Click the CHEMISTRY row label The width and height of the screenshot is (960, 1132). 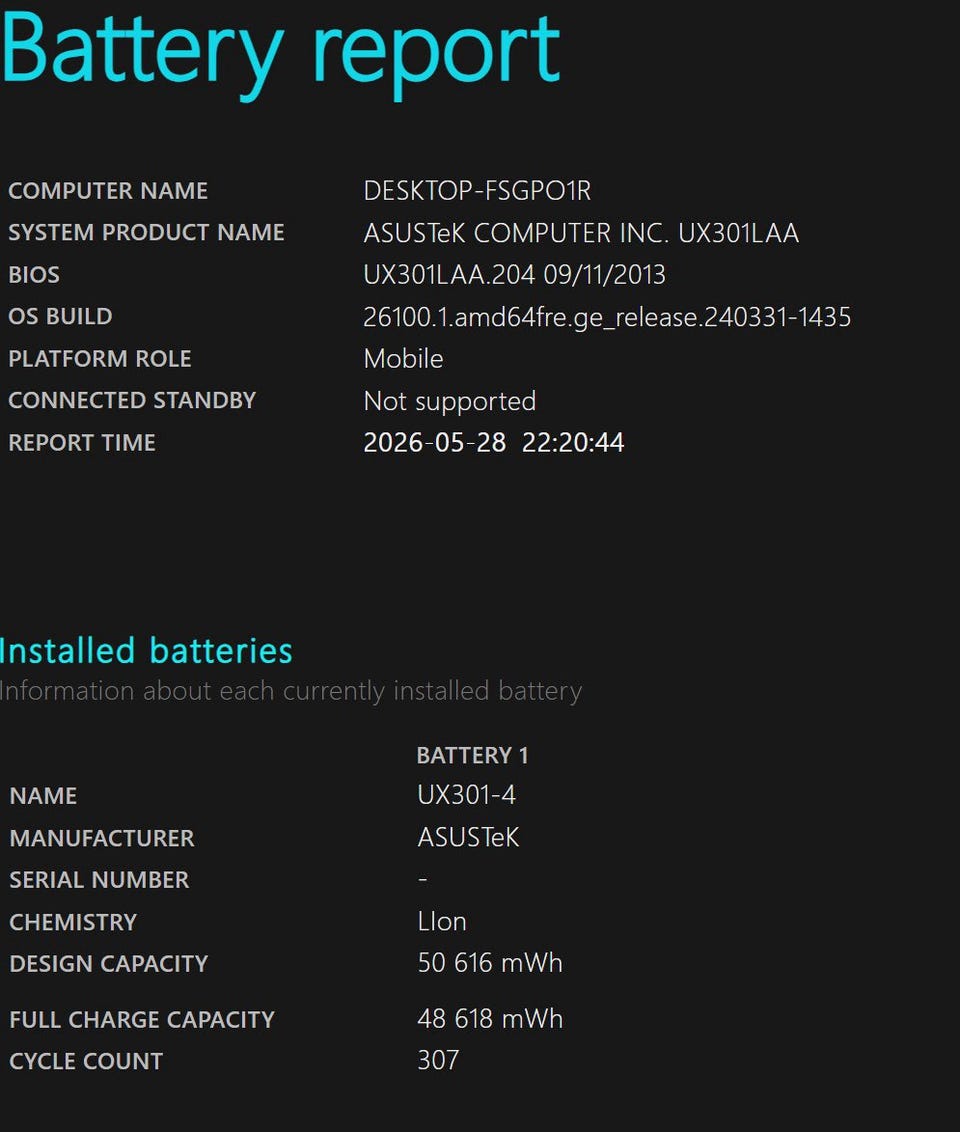(x=73, y=922)
